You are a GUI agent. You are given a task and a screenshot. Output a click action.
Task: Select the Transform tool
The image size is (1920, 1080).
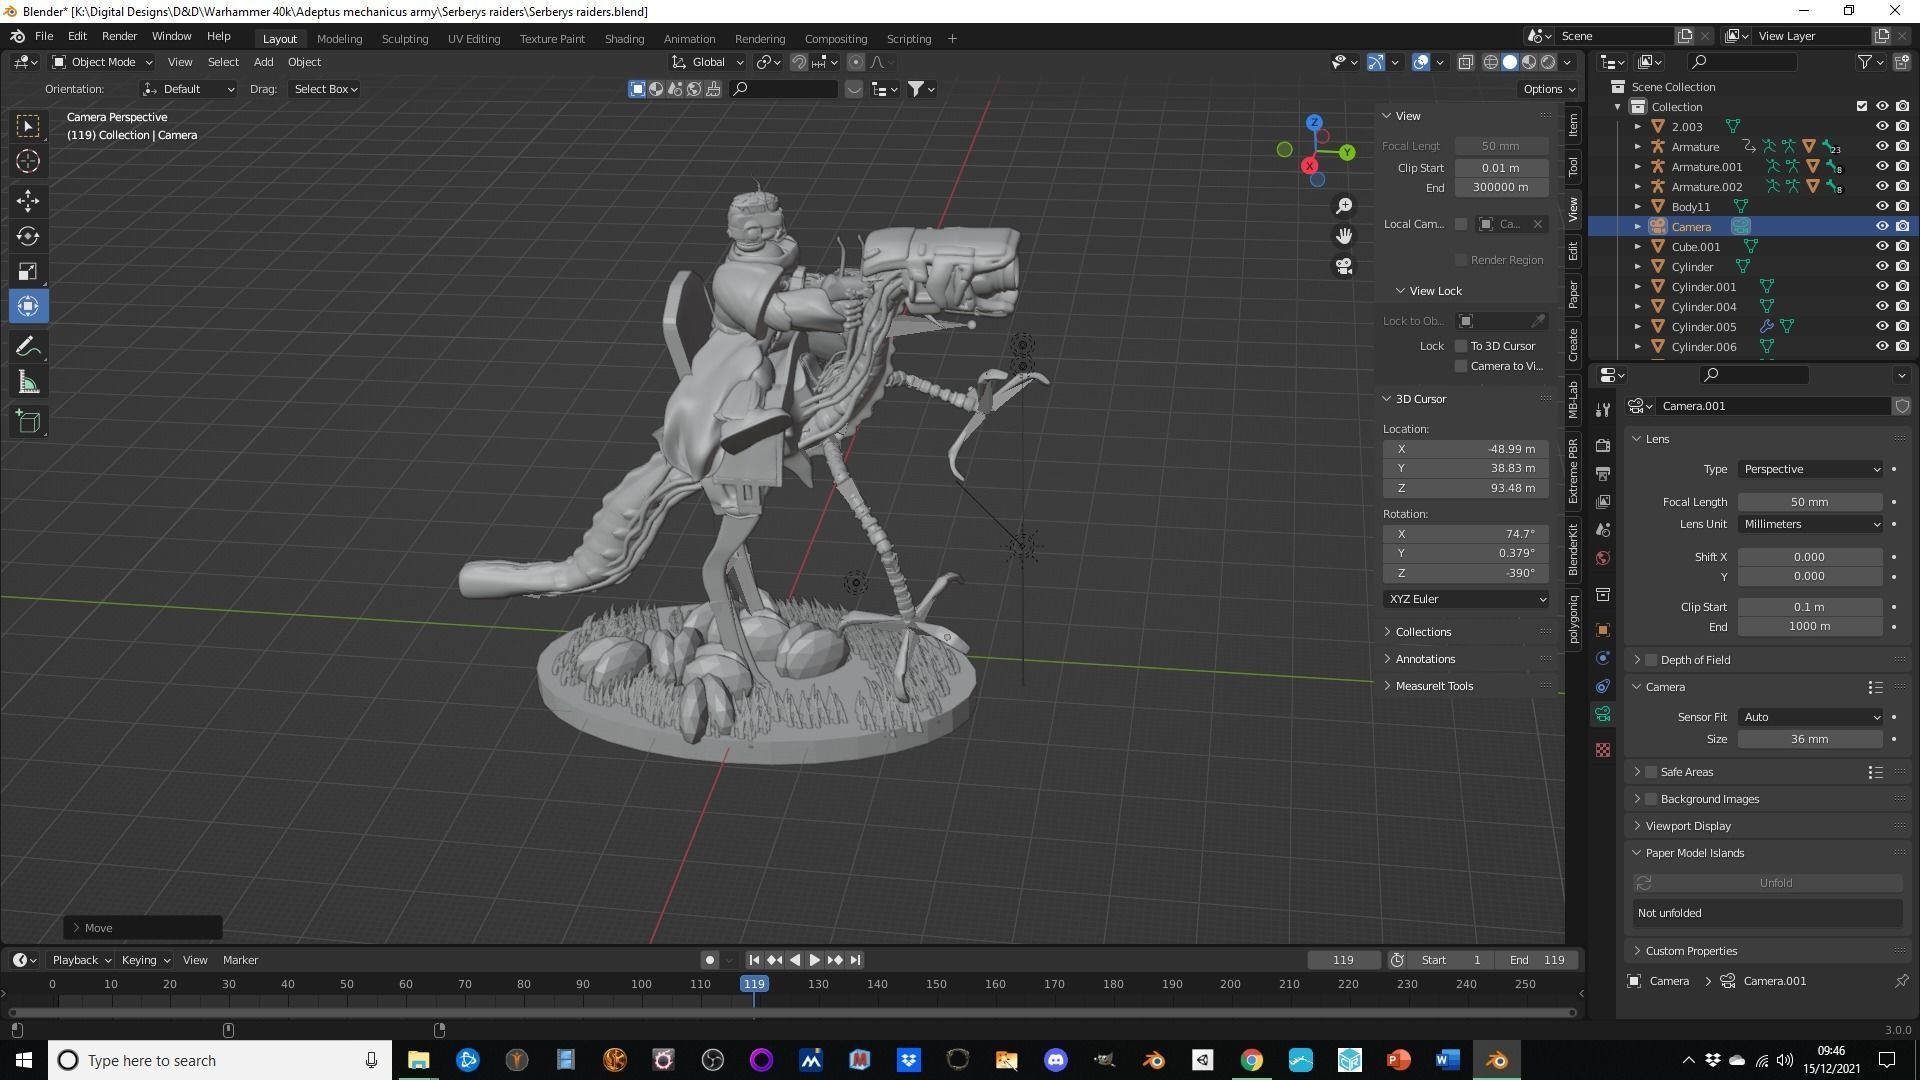point(28,306)
